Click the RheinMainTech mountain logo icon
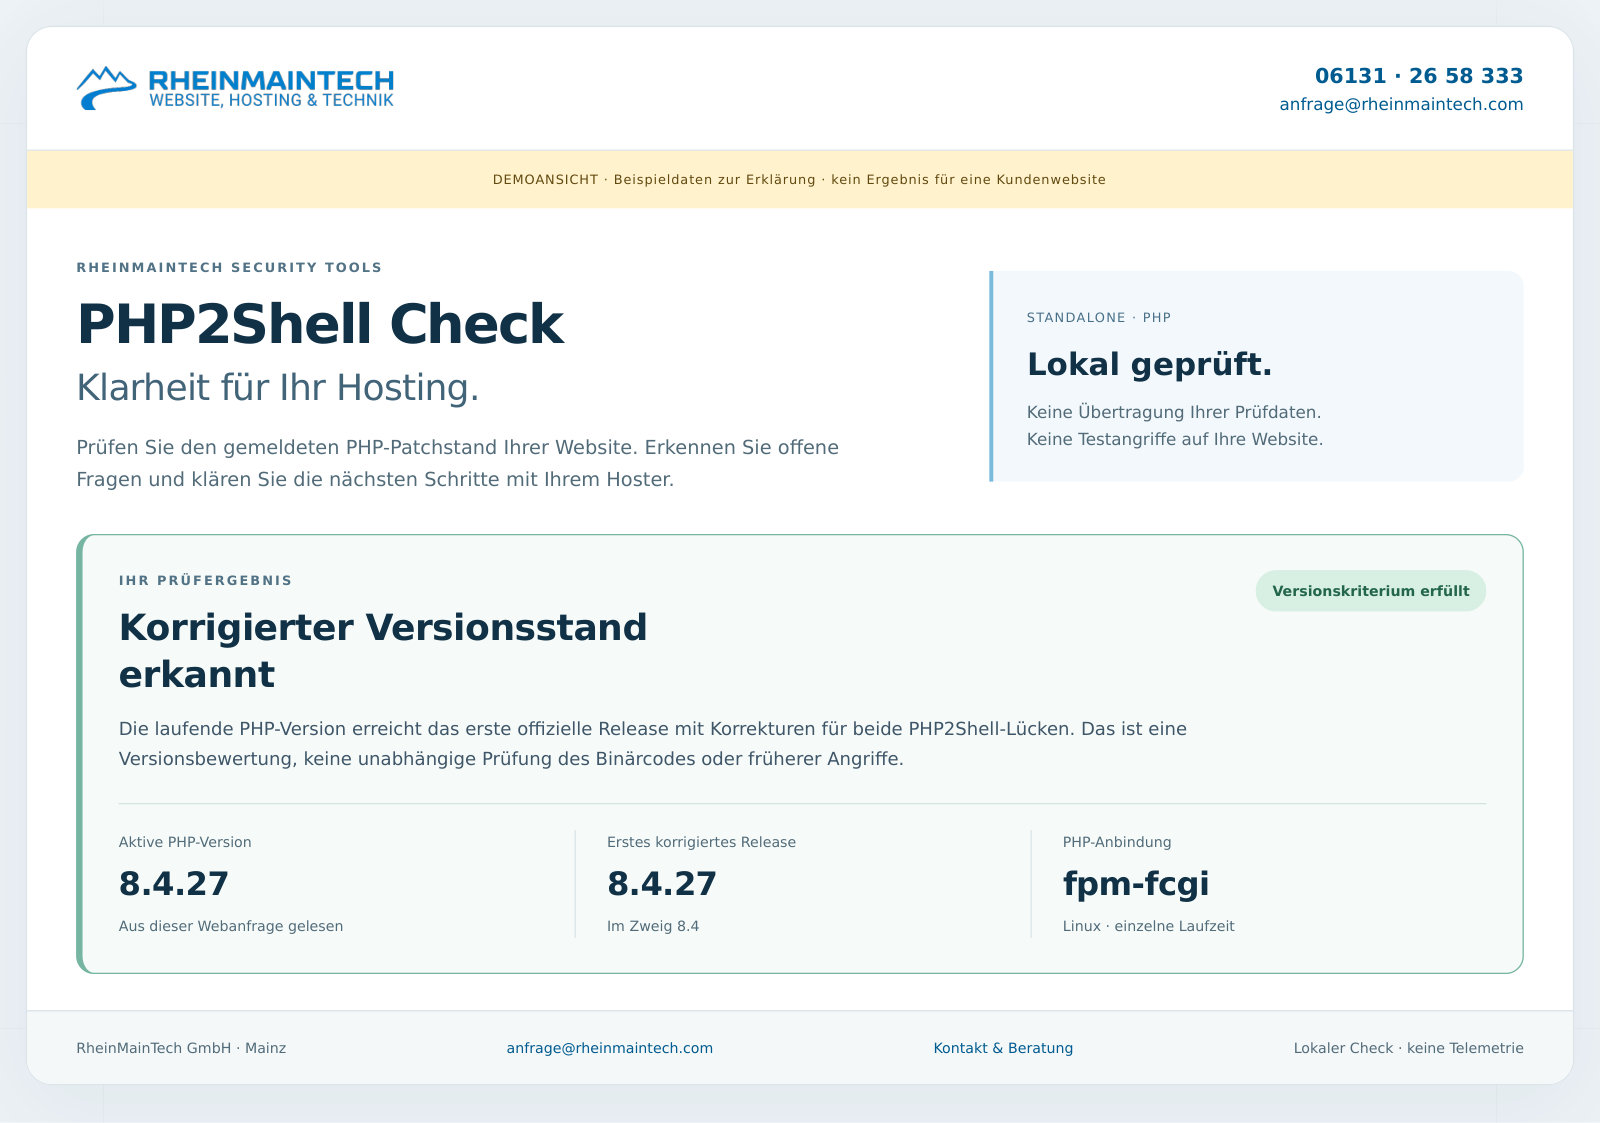This screenshot has height=1123, width=1600. (x=107, y=88)
